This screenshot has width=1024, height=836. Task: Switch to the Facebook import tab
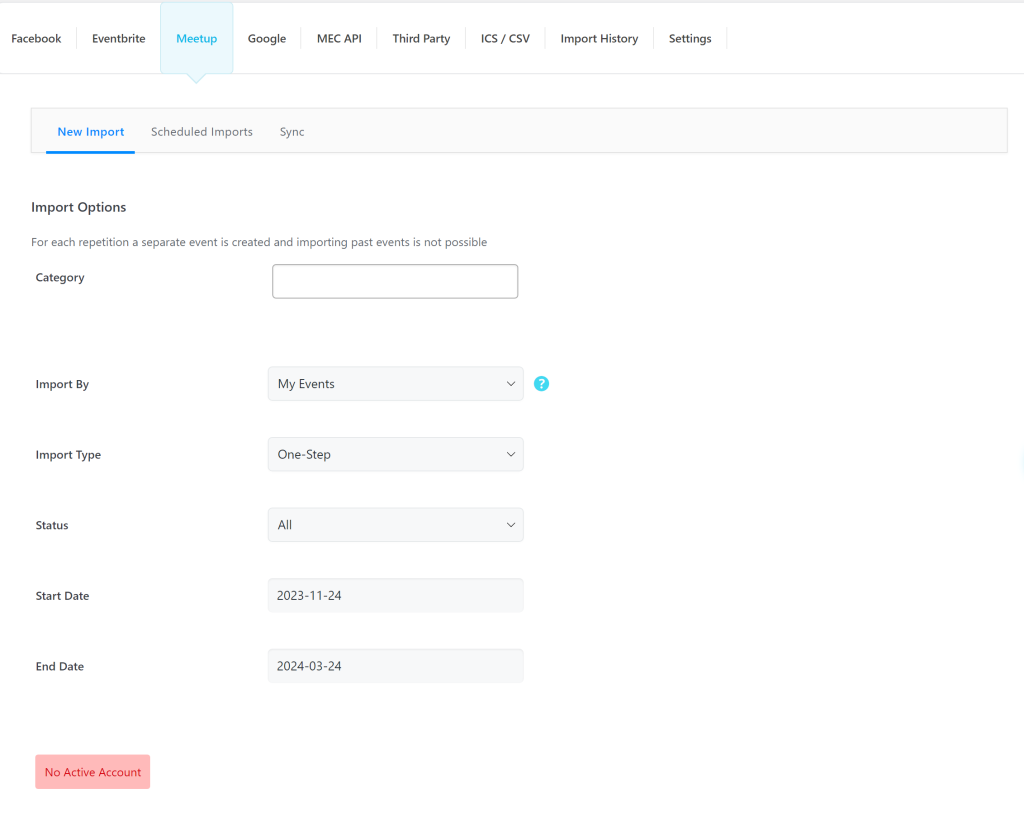click(36, 38)
